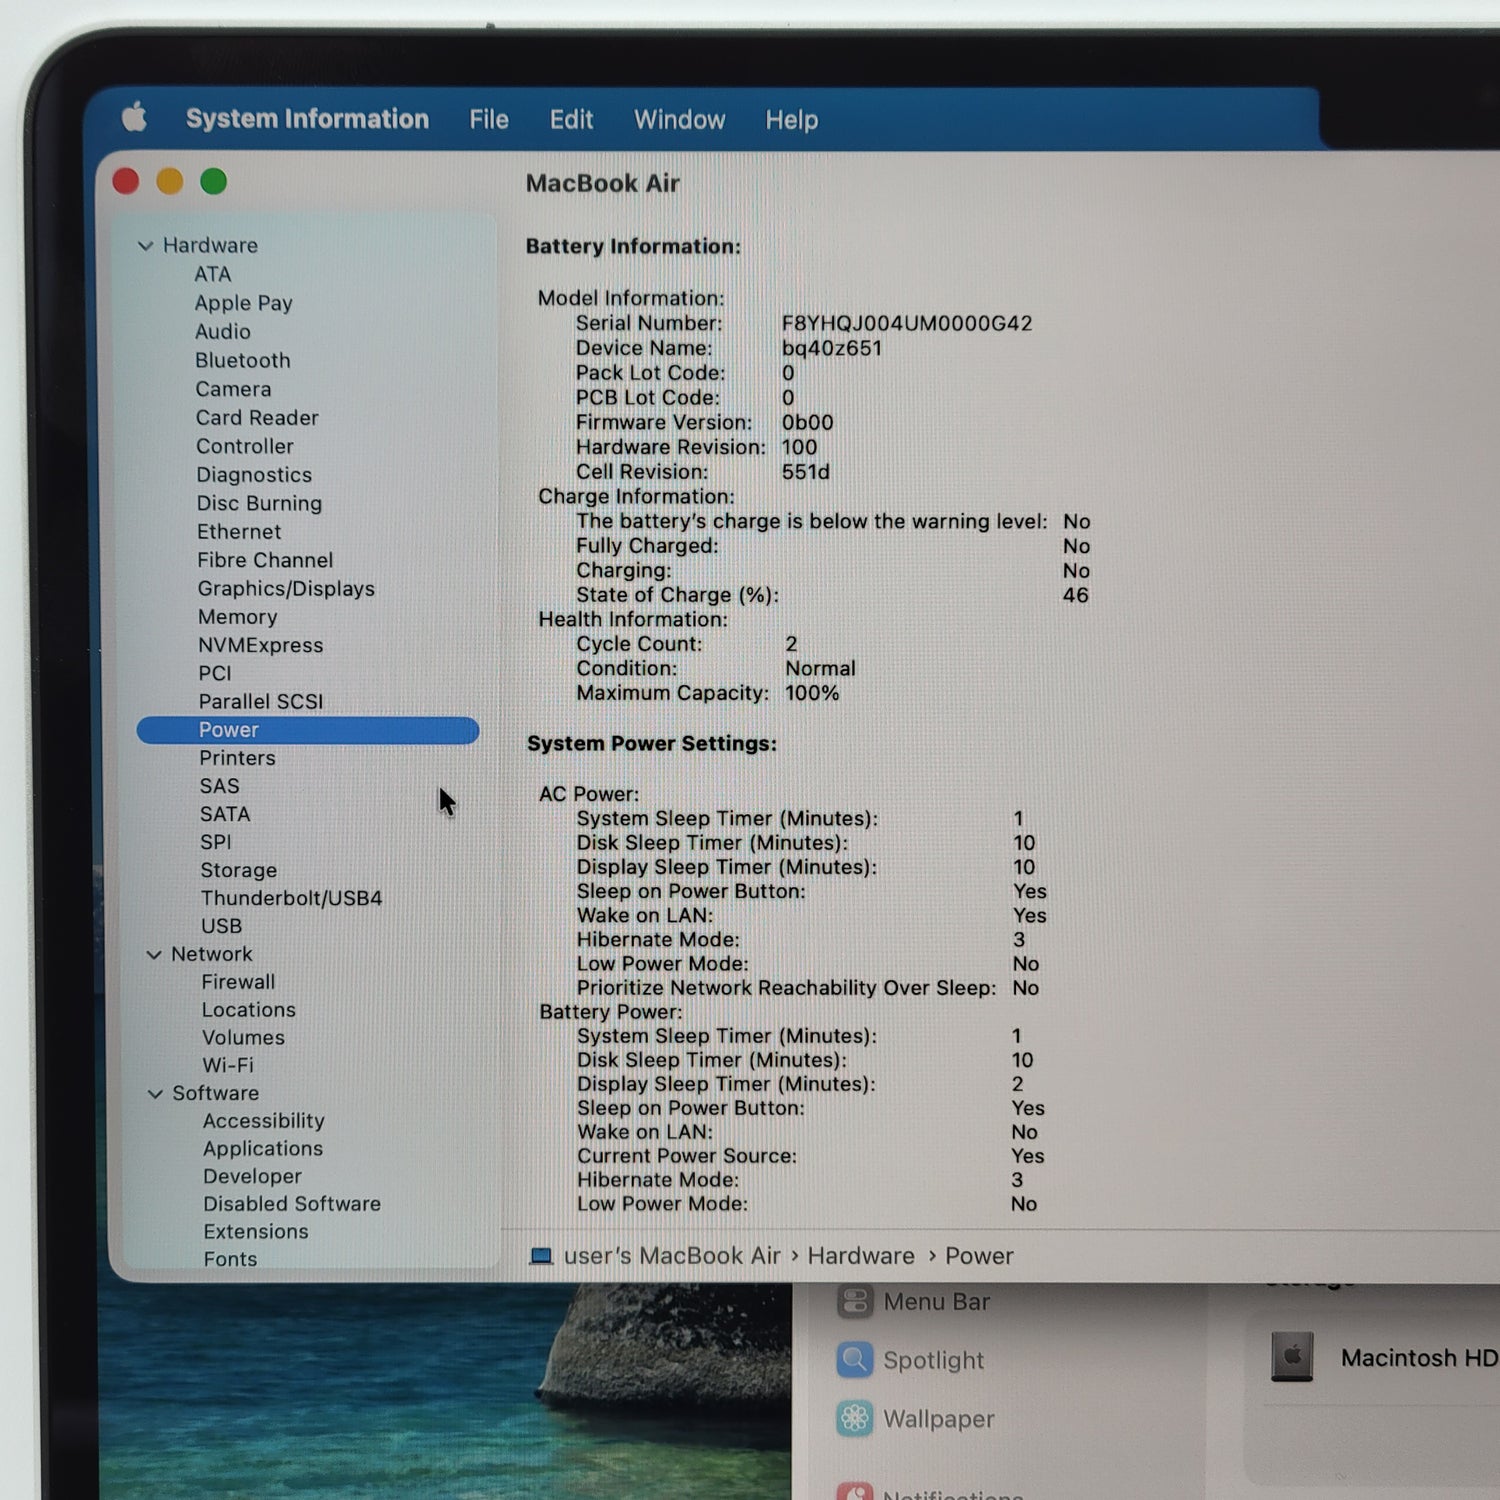Click the Macintosh HD drive icon

point(1292,1357)
